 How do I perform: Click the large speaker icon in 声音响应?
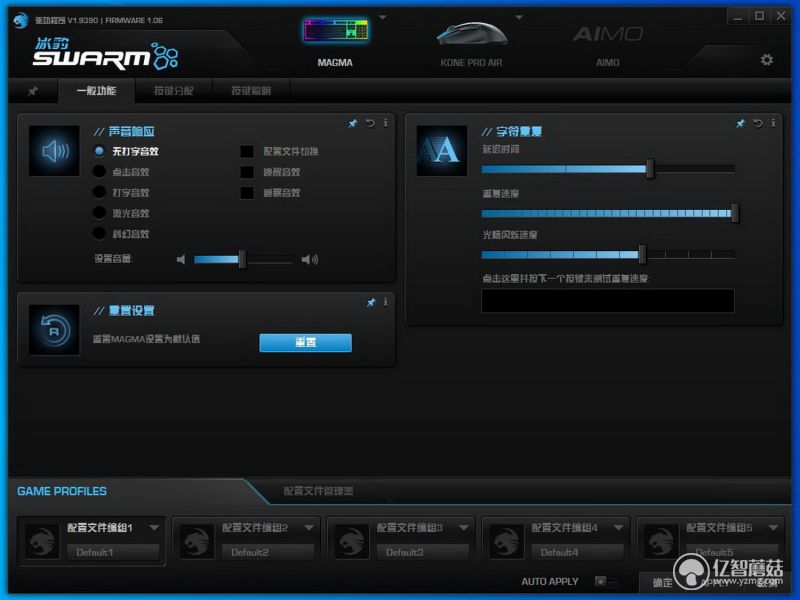coord(54,151)
